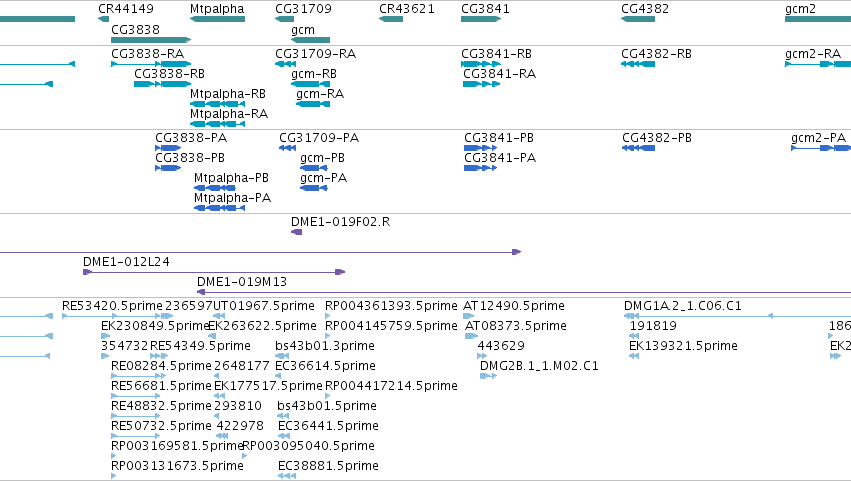Screen dimensions: 851x481
Task: Click the CG3841-RB transcript label
Action: 497,54
